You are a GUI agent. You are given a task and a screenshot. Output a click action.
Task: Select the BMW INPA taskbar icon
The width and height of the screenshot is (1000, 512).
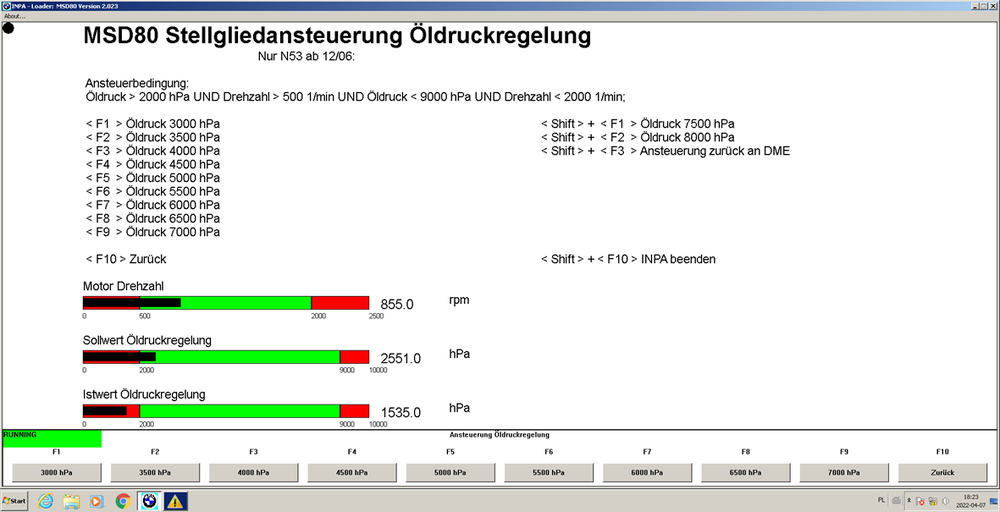coord(149,501)
